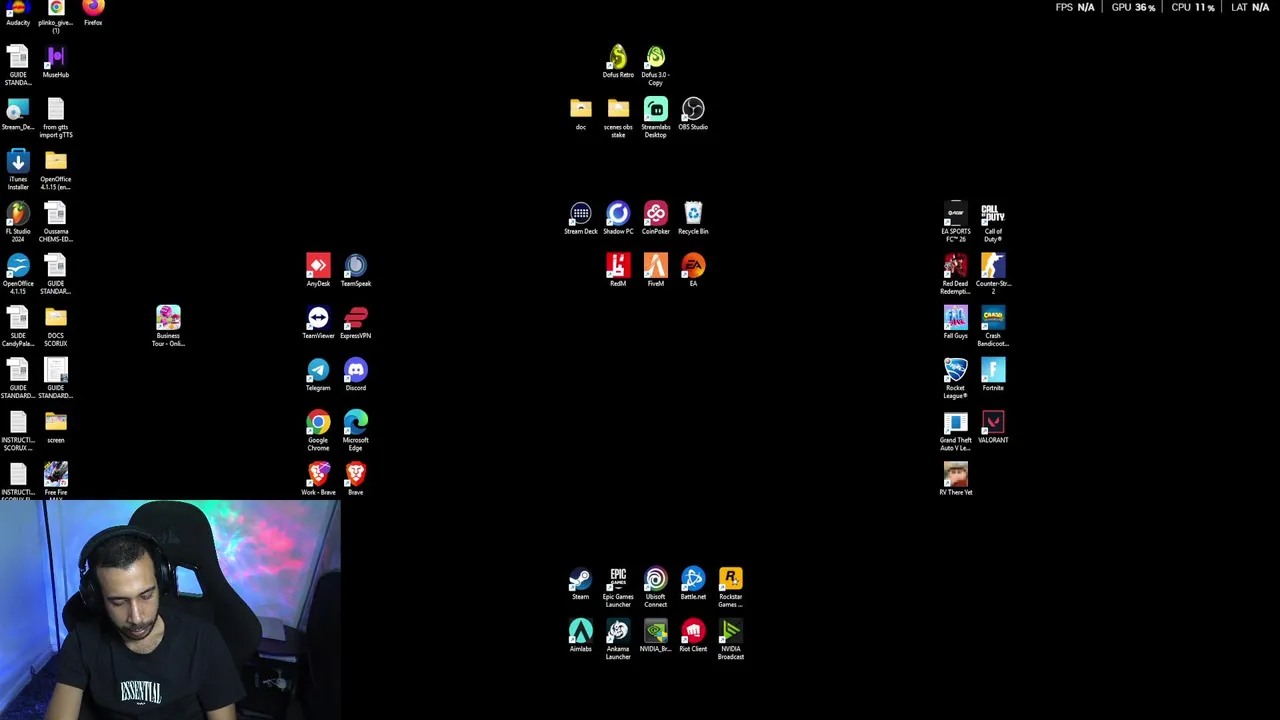Open the Telegram shortcut
Viewport: 1280px width, 720px height.
pos(318,374)
